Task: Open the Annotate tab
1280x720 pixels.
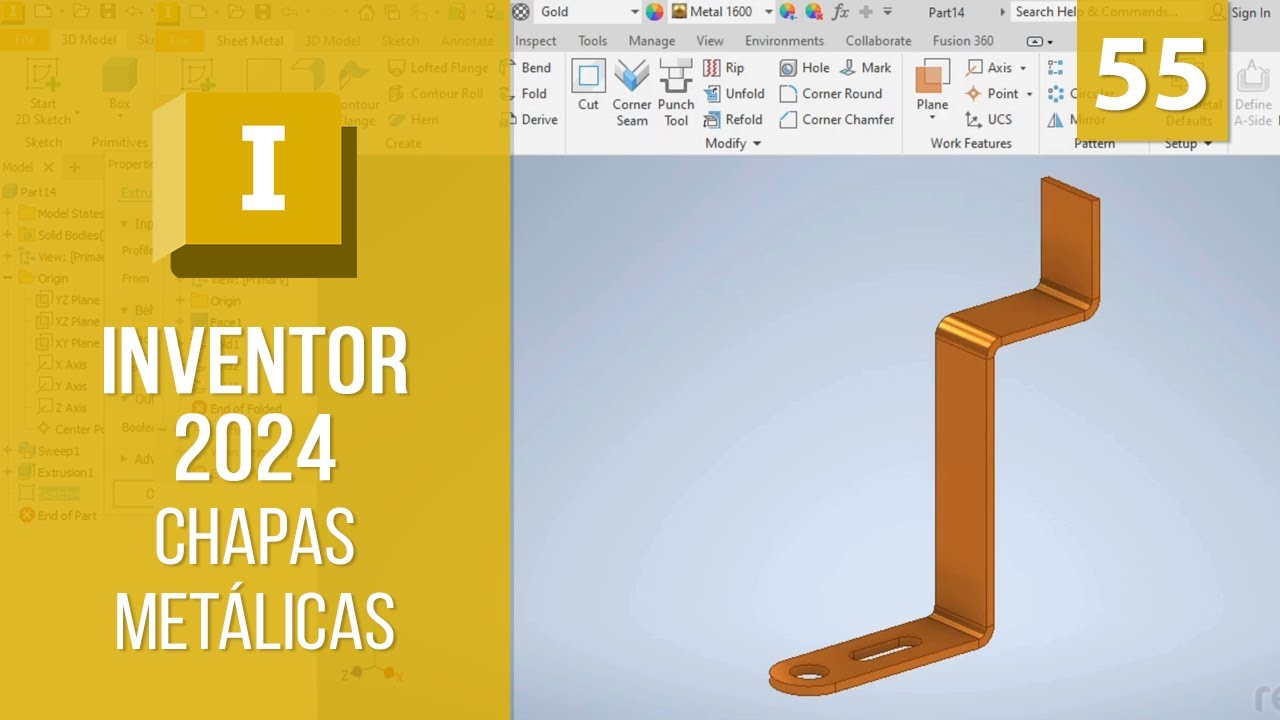Action: click(467, 41)
